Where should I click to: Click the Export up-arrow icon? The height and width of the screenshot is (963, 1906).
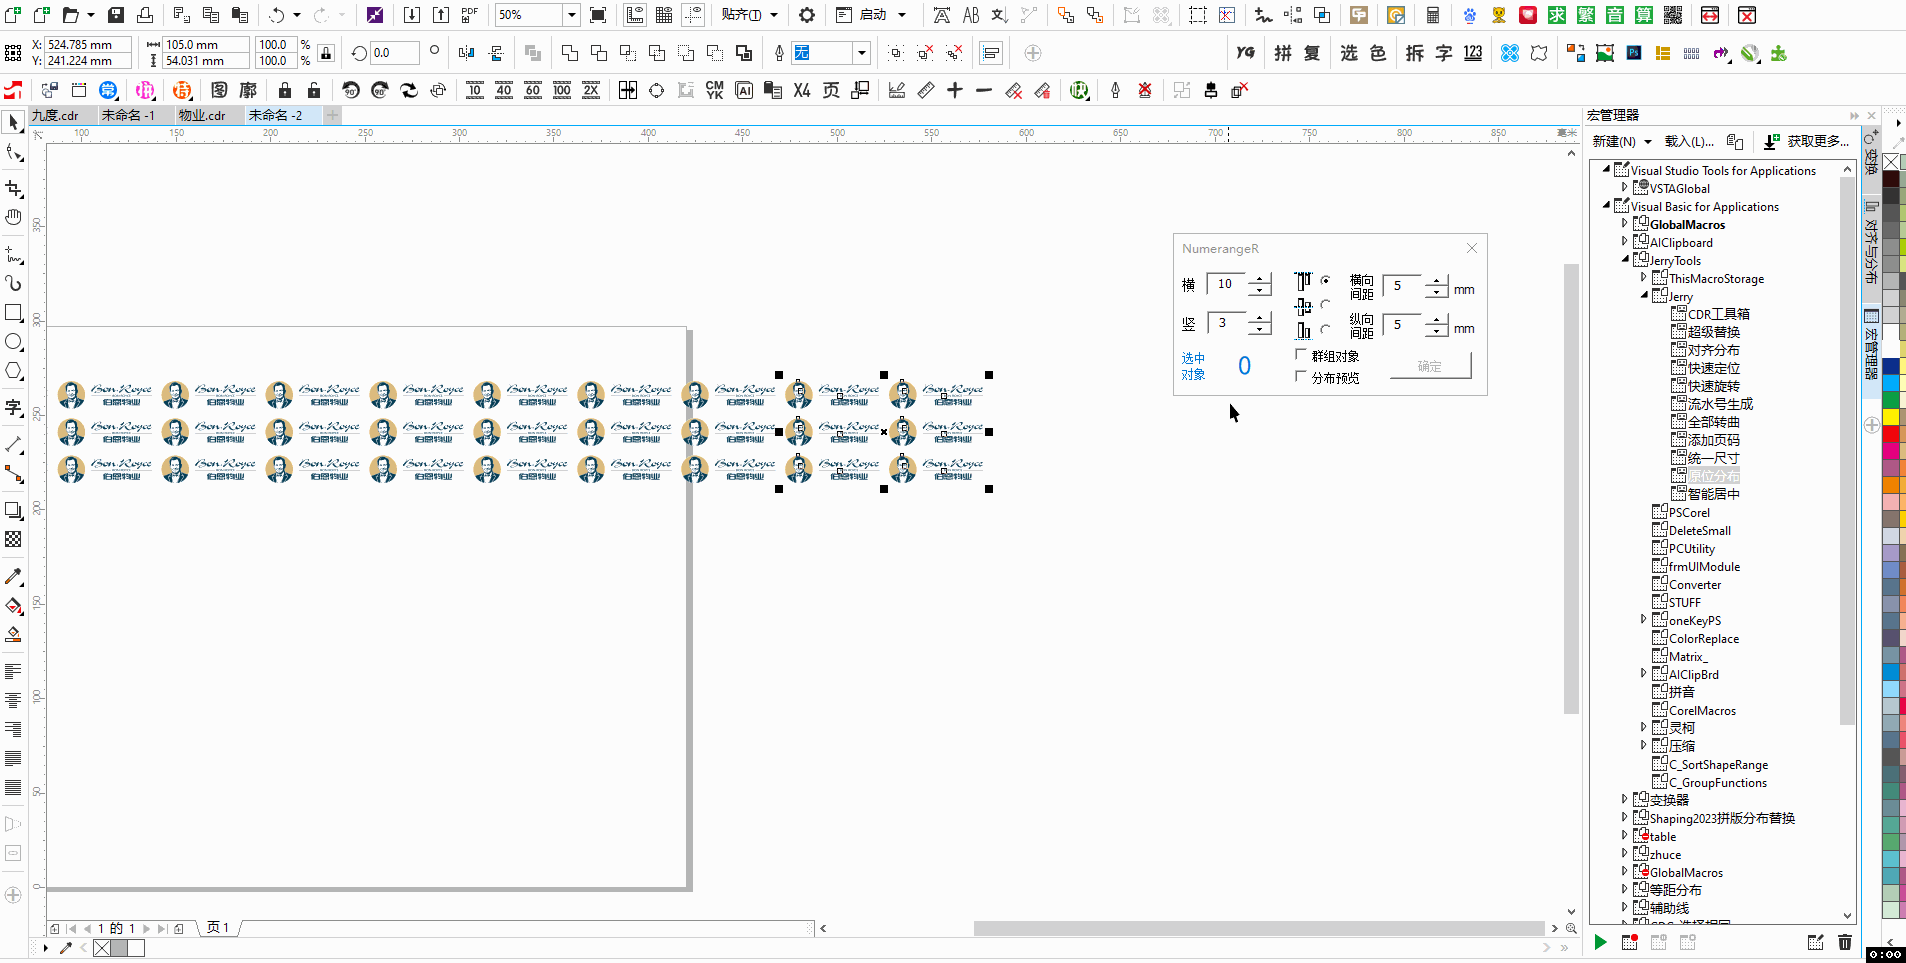click(x=441, y=15)
